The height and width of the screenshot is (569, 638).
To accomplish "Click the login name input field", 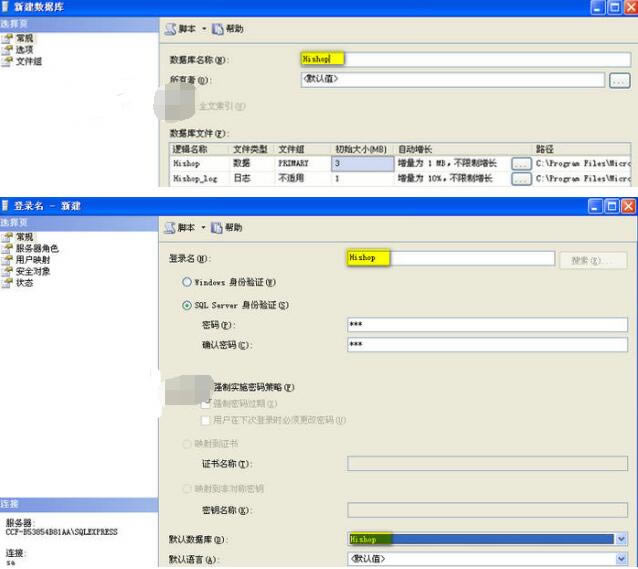I will (x=451, y=258).
